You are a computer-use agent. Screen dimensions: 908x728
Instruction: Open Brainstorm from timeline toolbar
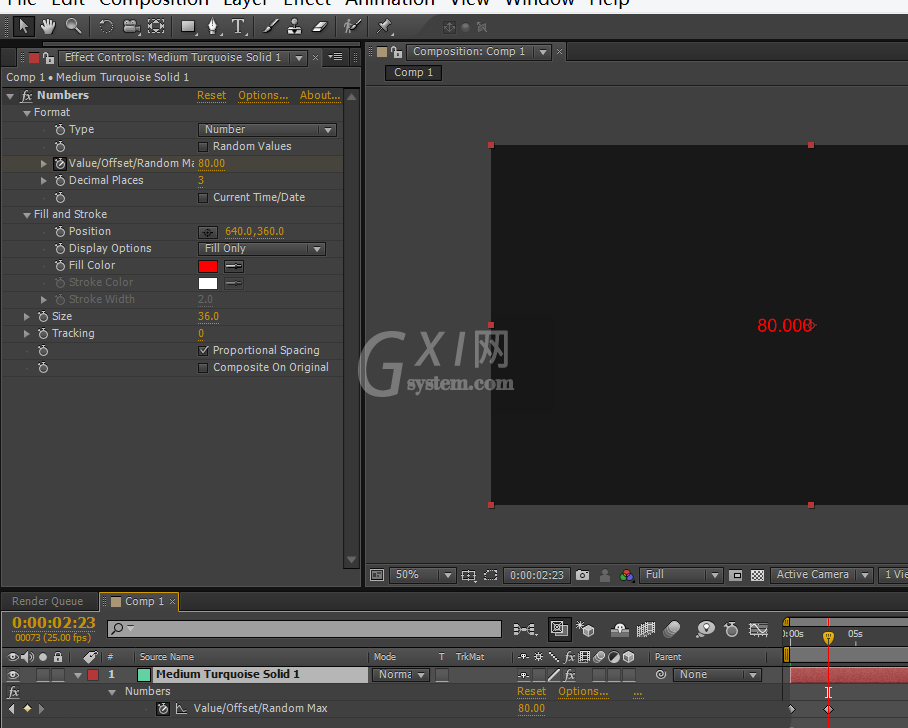pyautogui.click(x=705, y=629)
